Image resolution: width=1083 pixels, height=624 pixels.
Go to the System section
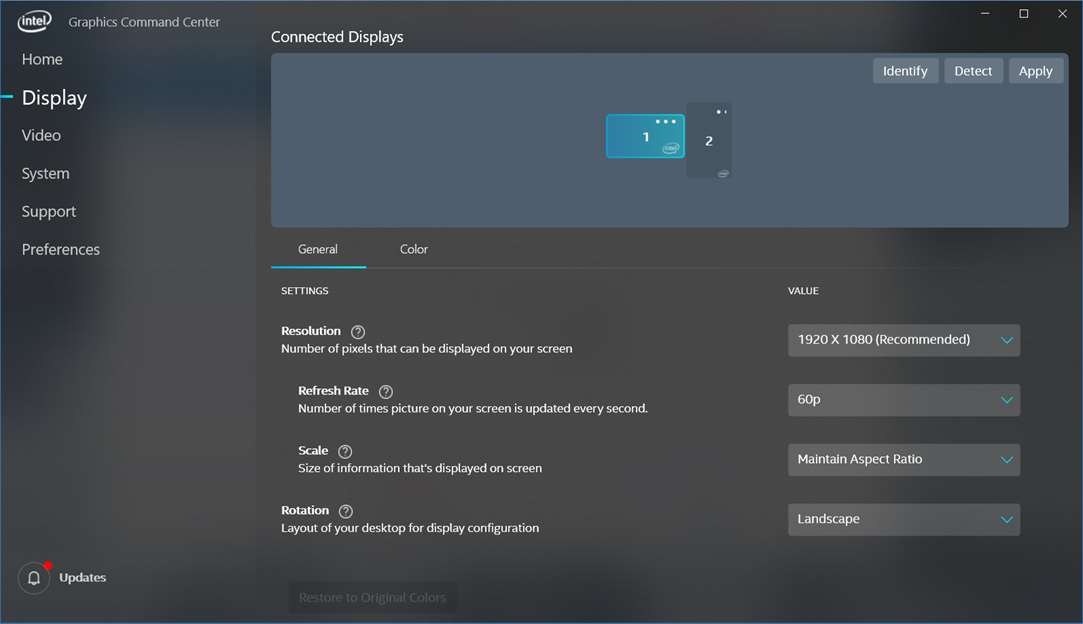tap(45, 173)
